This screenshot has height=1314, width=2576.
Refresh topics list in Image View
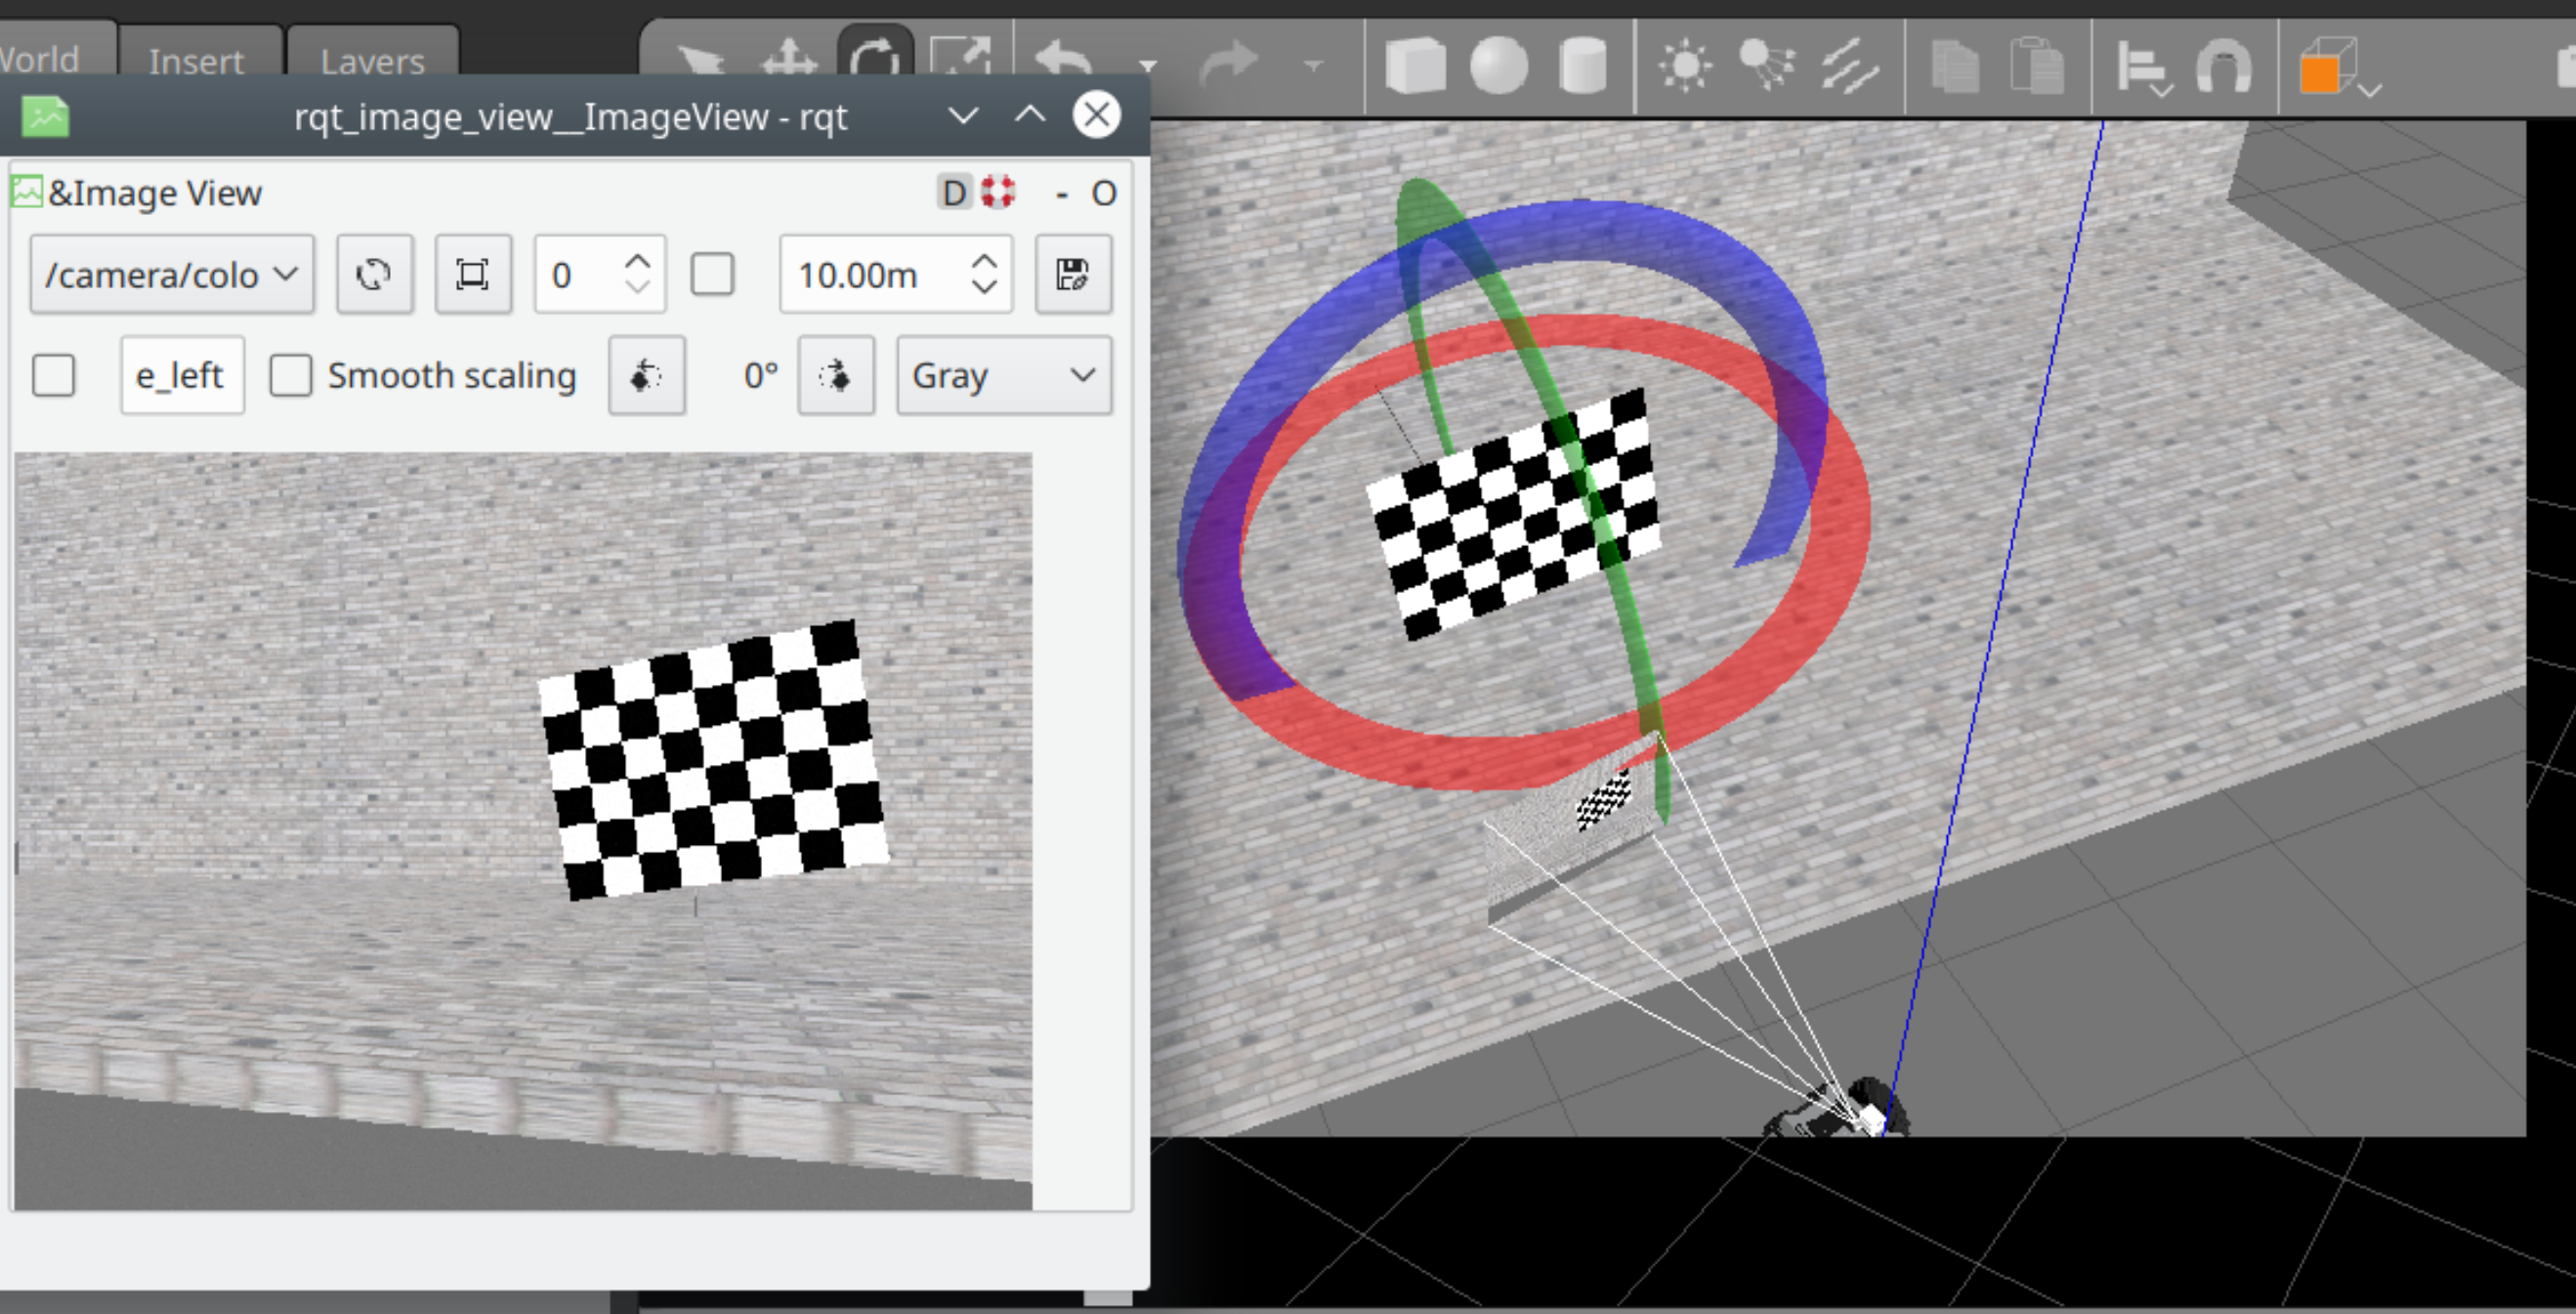[374, 274]
